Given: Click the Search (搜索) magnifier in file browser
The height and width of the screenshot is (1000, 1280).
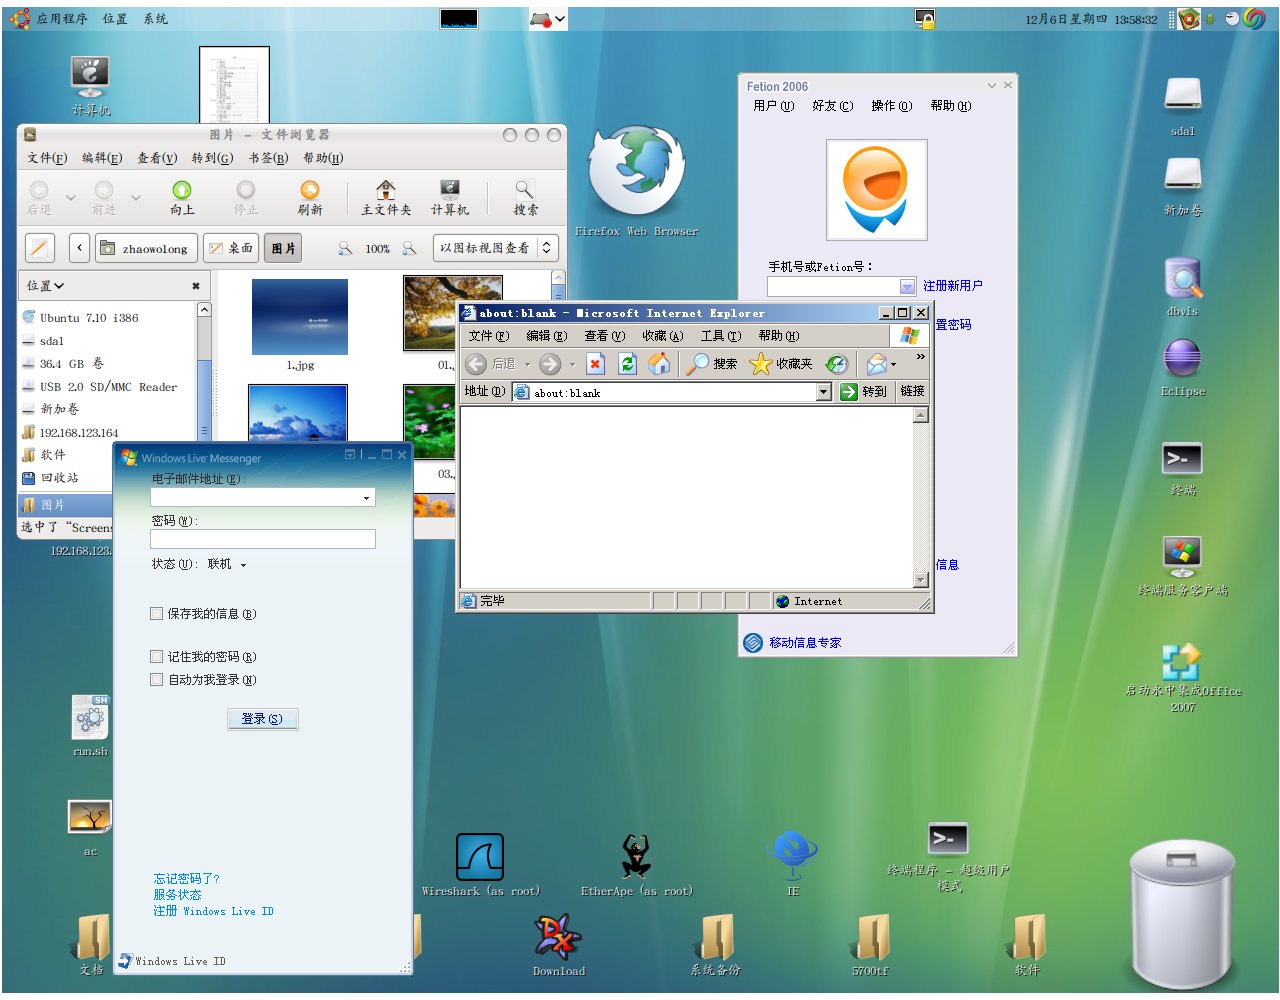Looking at the screenshot, I should (525, 197).
